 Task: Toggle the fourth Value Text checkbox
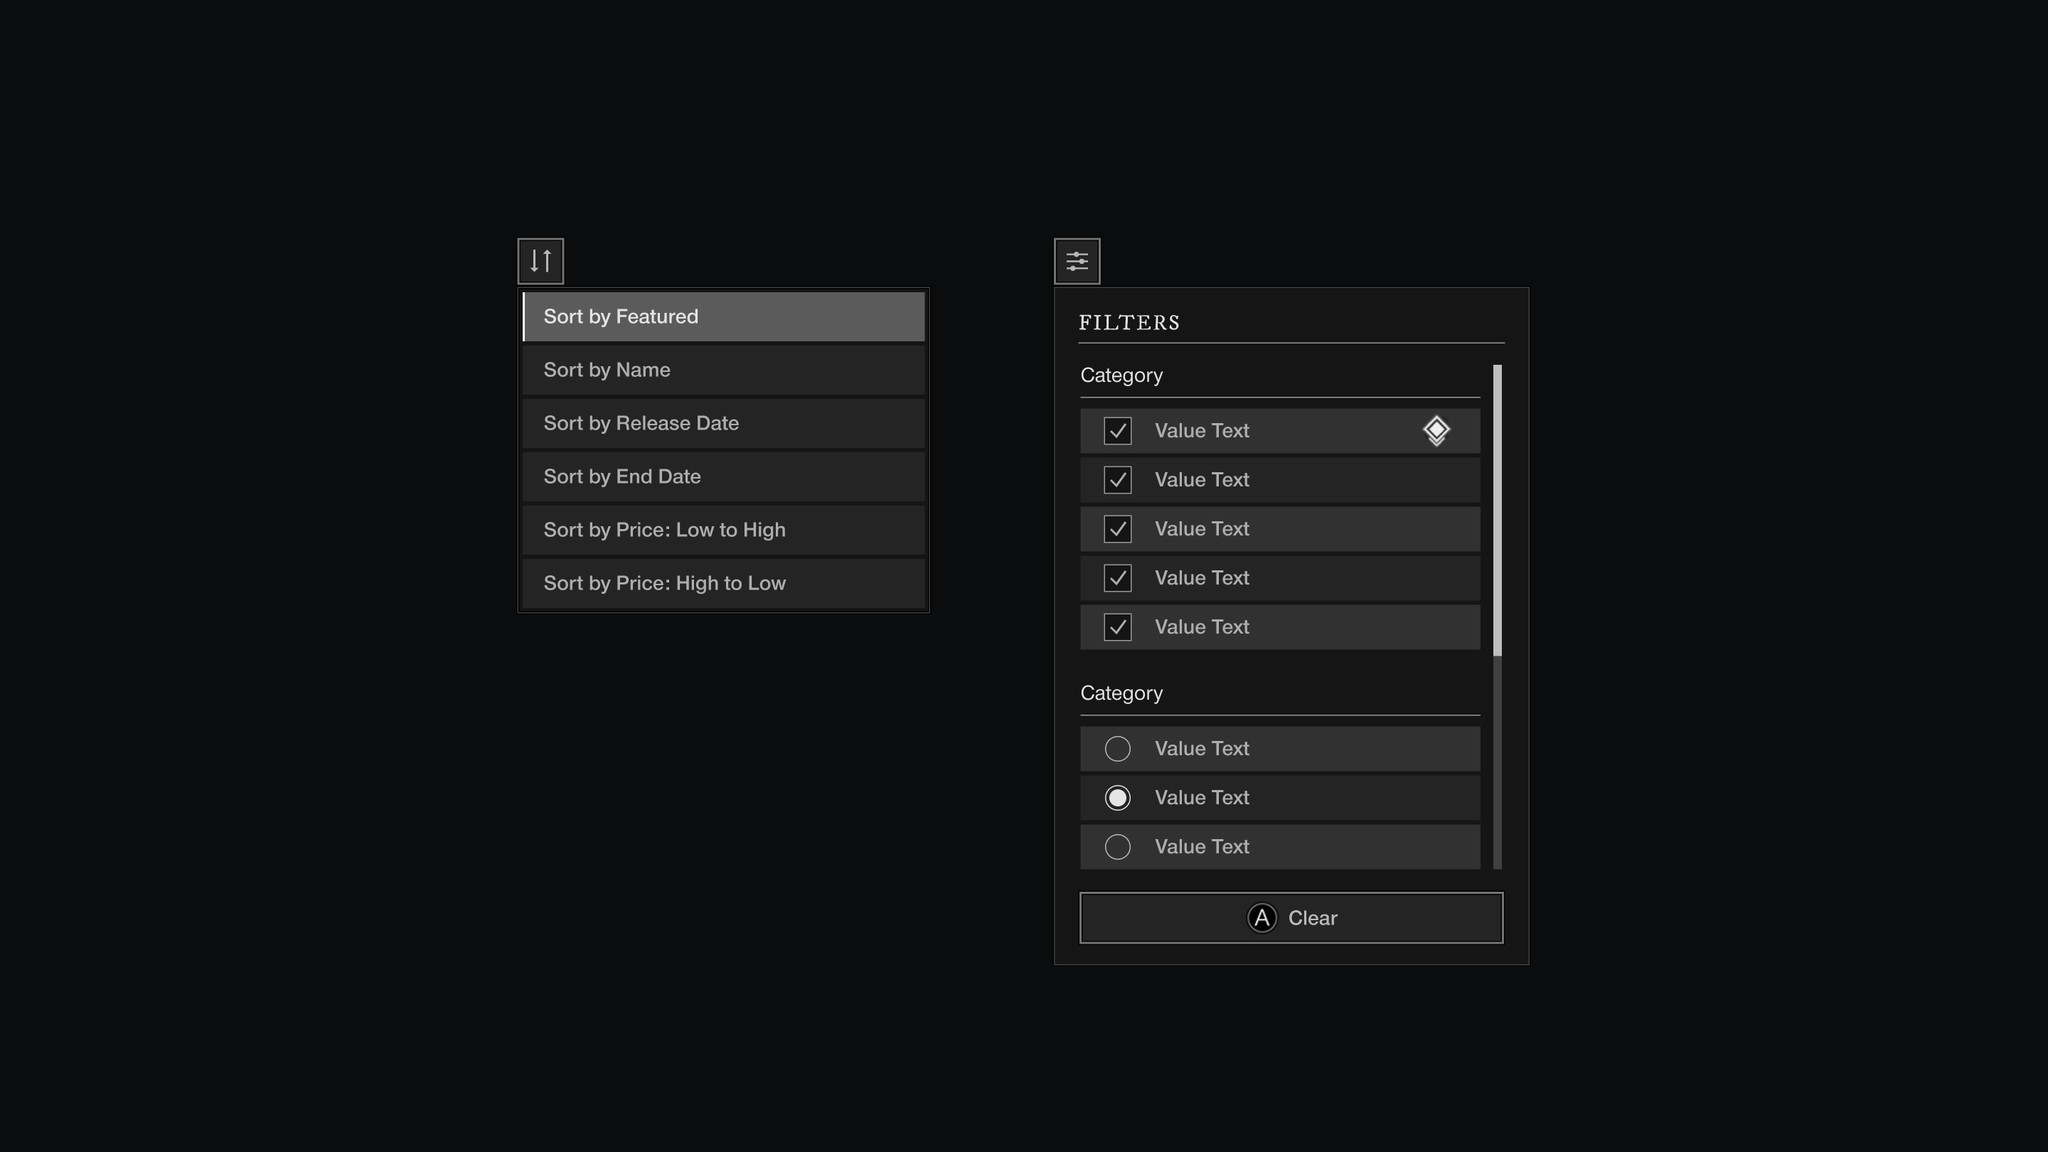1117,578
